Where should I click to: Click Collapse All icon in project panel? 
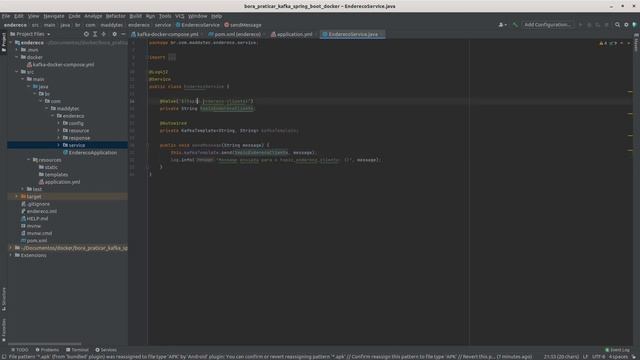point(104,34)
